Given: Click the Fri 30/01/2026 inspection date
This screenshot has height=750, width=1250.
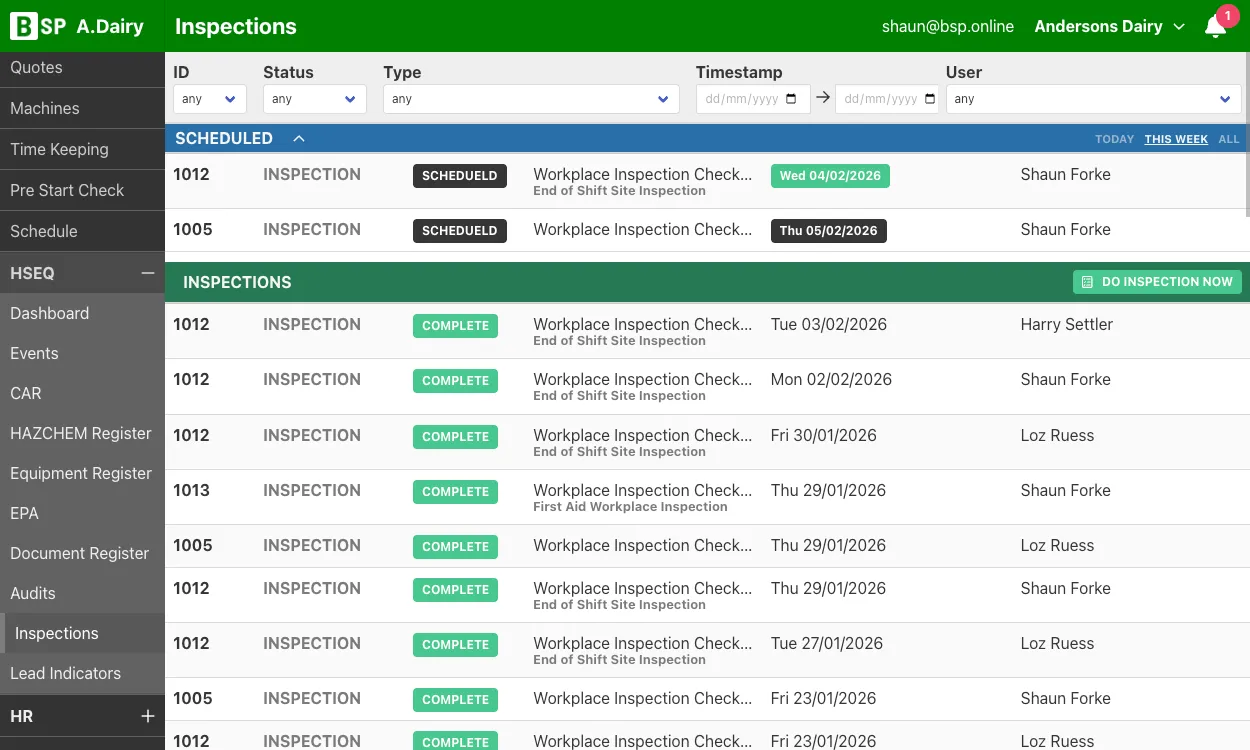Looking at the screenshot, I should tap(823, 435).
